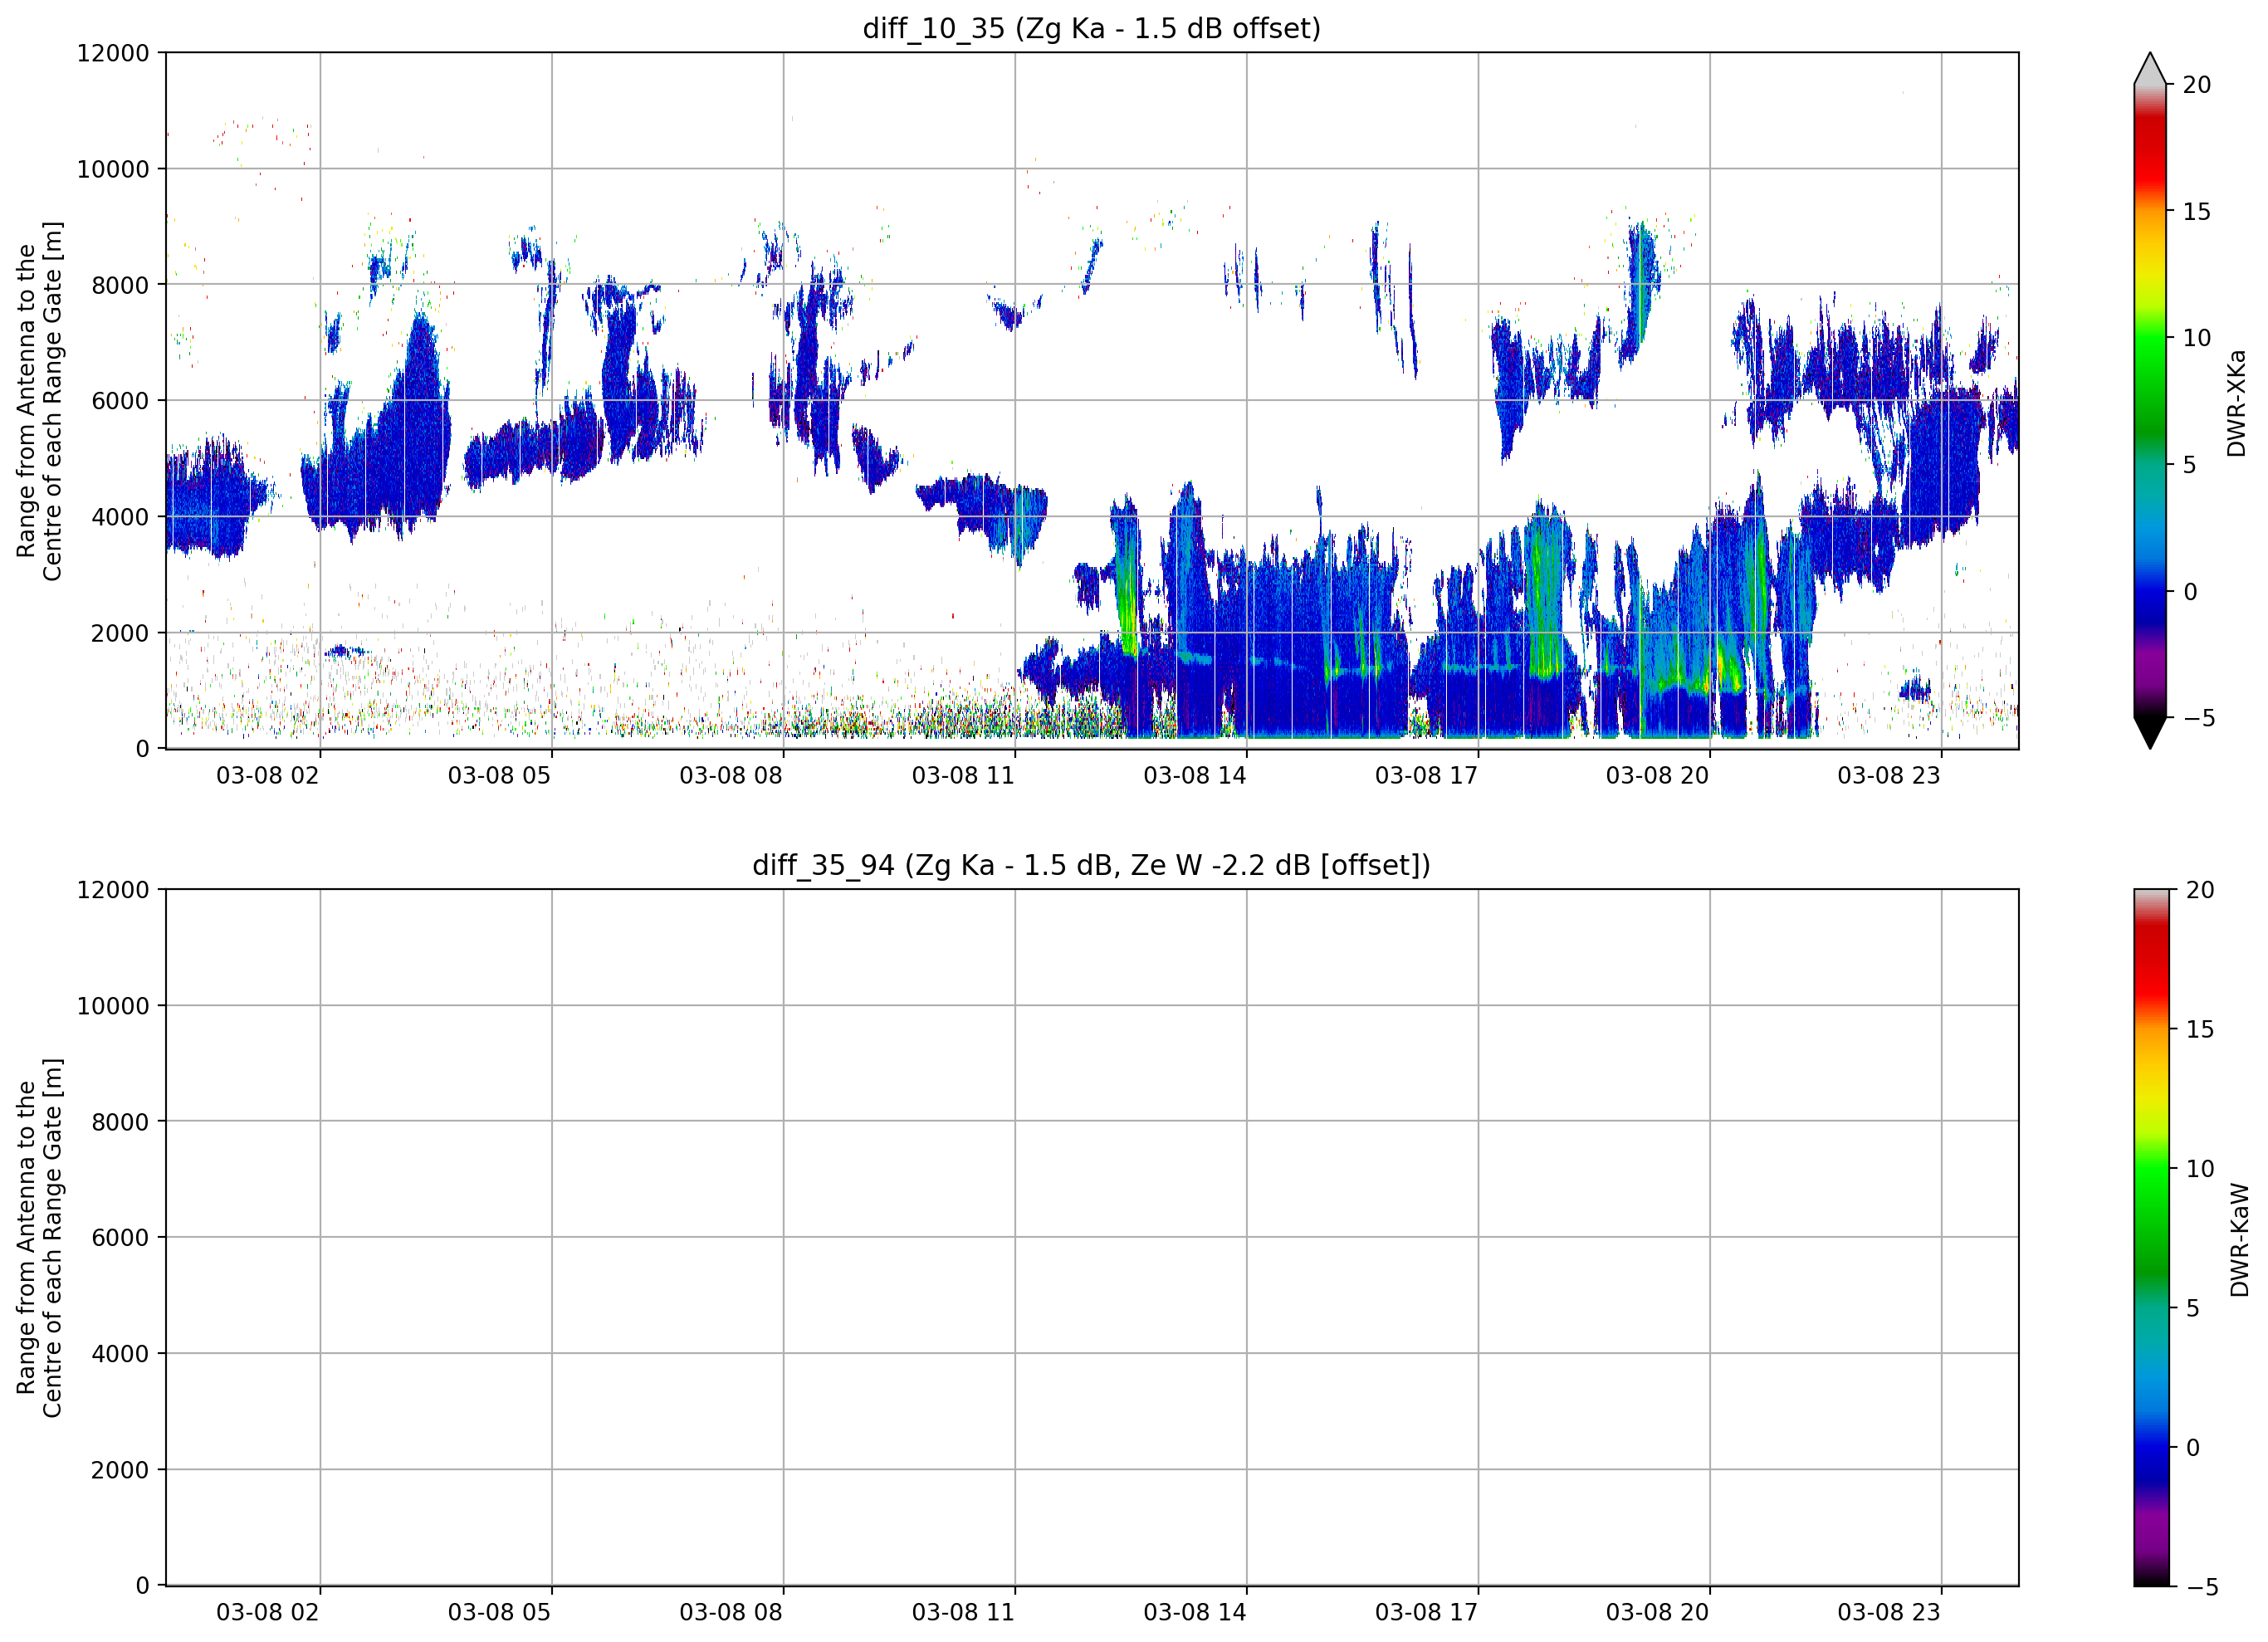Click the 8000 y-tick of the bottom plot

120,1122
